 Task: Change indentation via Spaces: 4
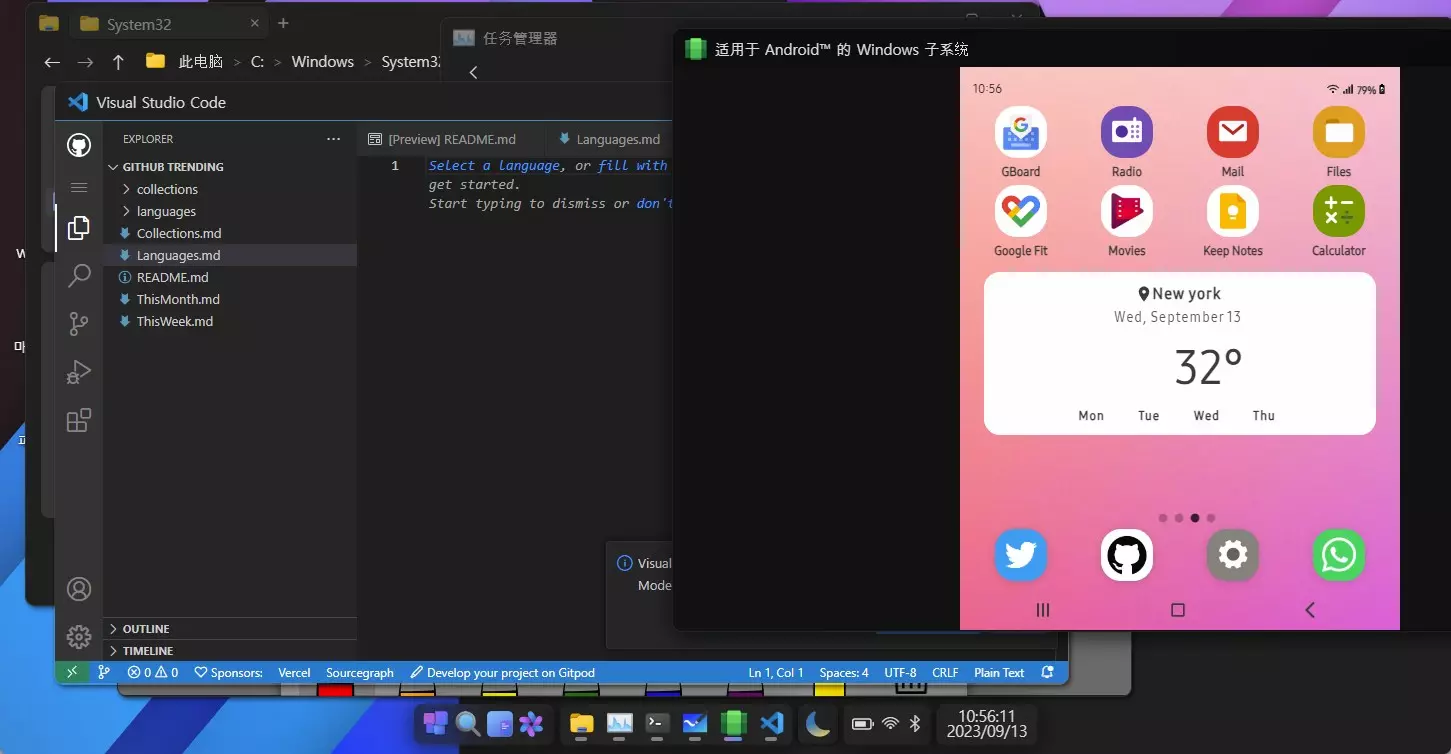pyautogui.click(x=844, y=673)
